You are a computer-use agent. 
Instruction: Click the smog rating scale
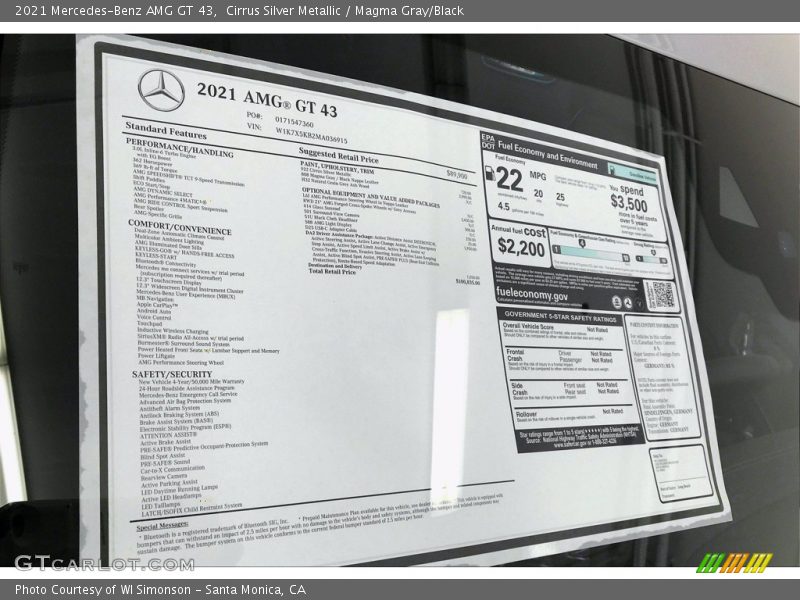tap(652, 259)
